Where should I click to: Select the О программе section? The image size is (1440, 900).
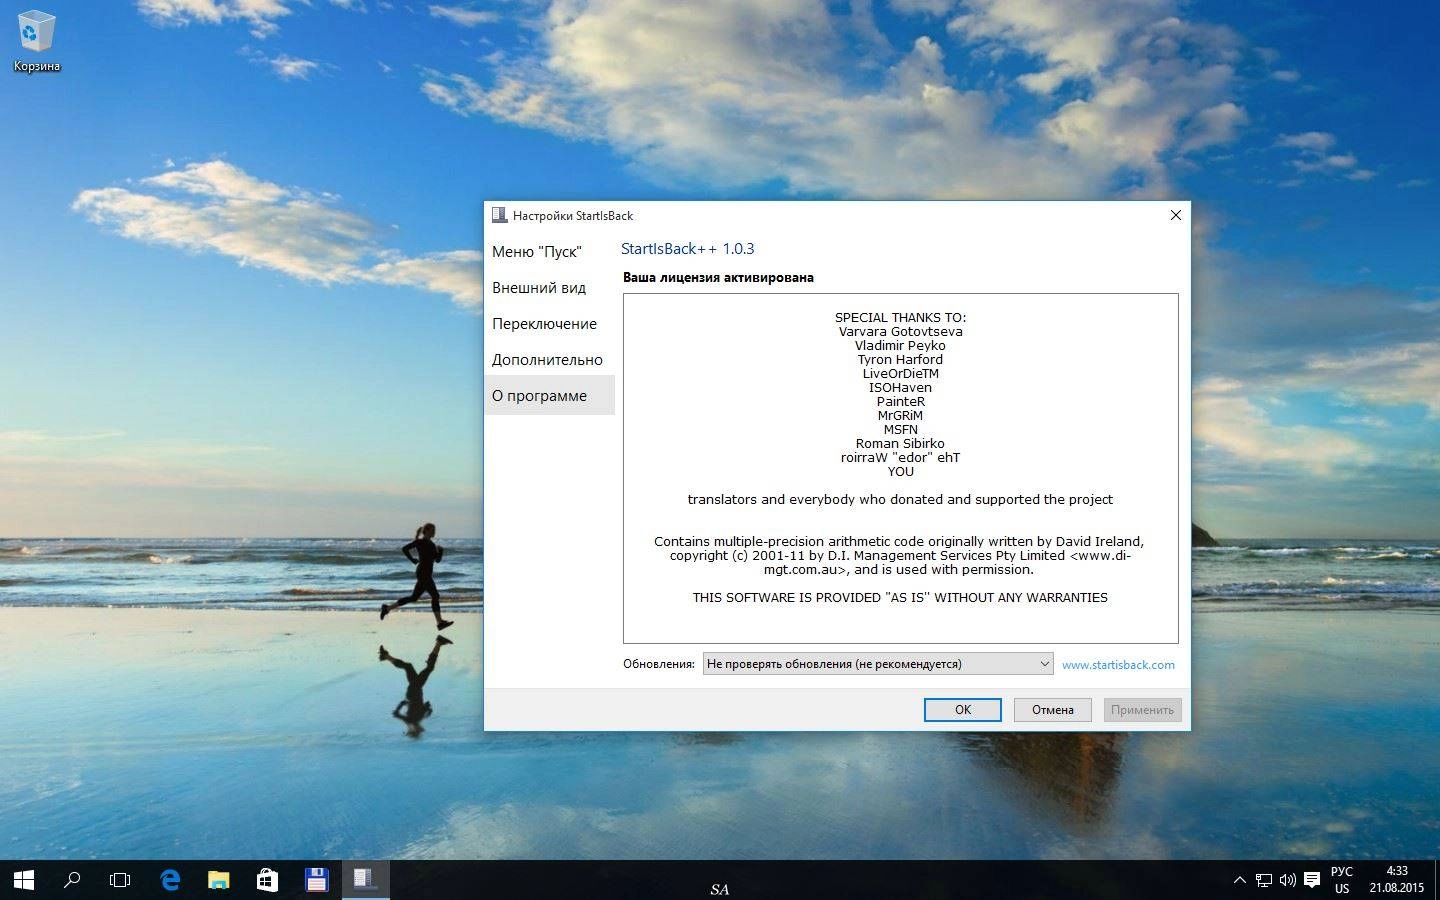[549, 396]
